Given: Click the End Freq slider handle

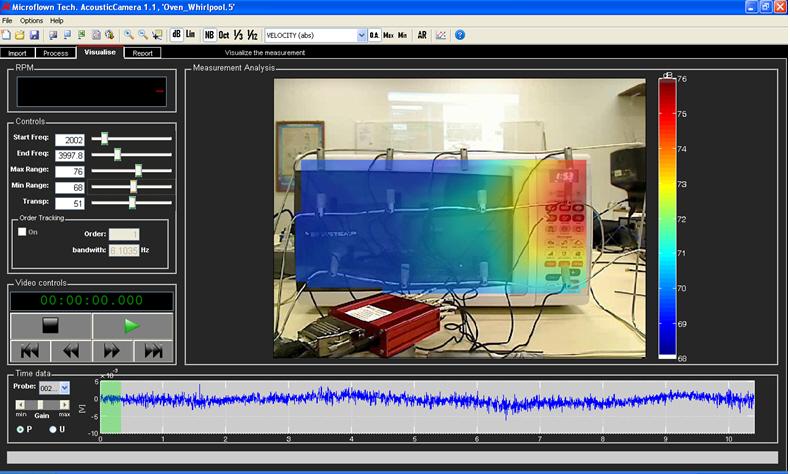Looking at the screenshot, I should coord(117,155).
